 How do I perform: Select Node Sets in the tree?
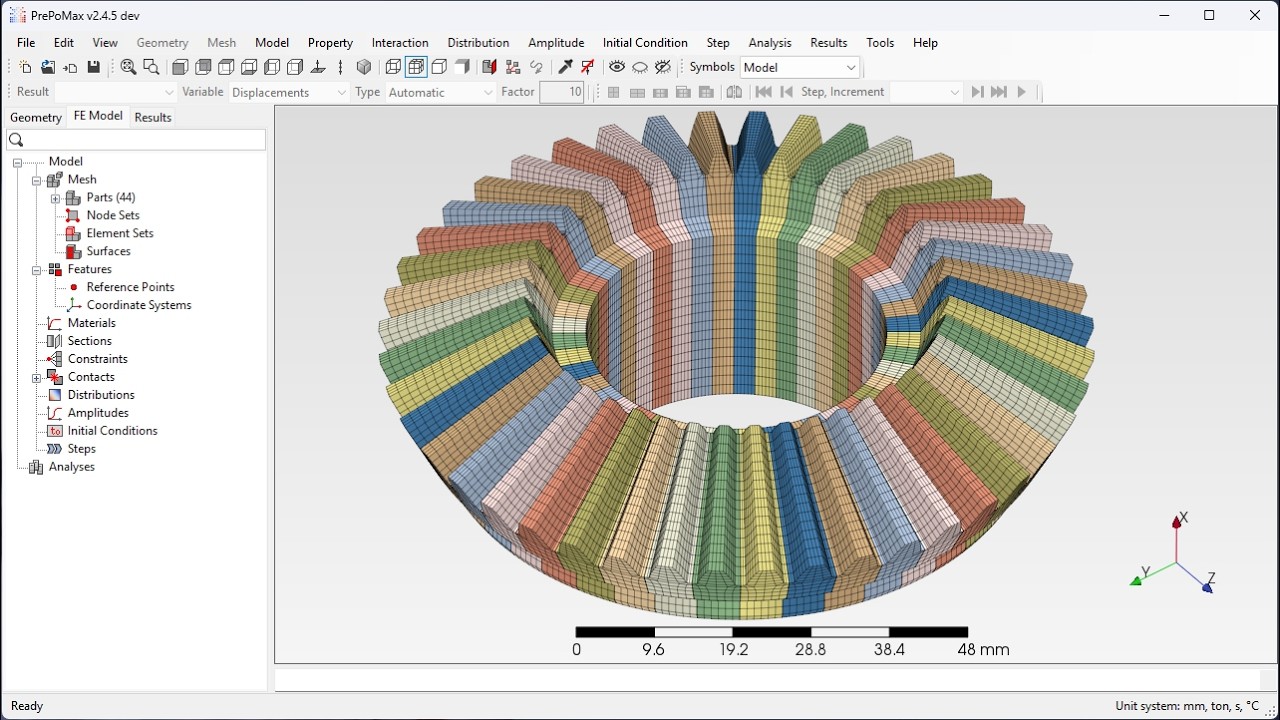113,215
